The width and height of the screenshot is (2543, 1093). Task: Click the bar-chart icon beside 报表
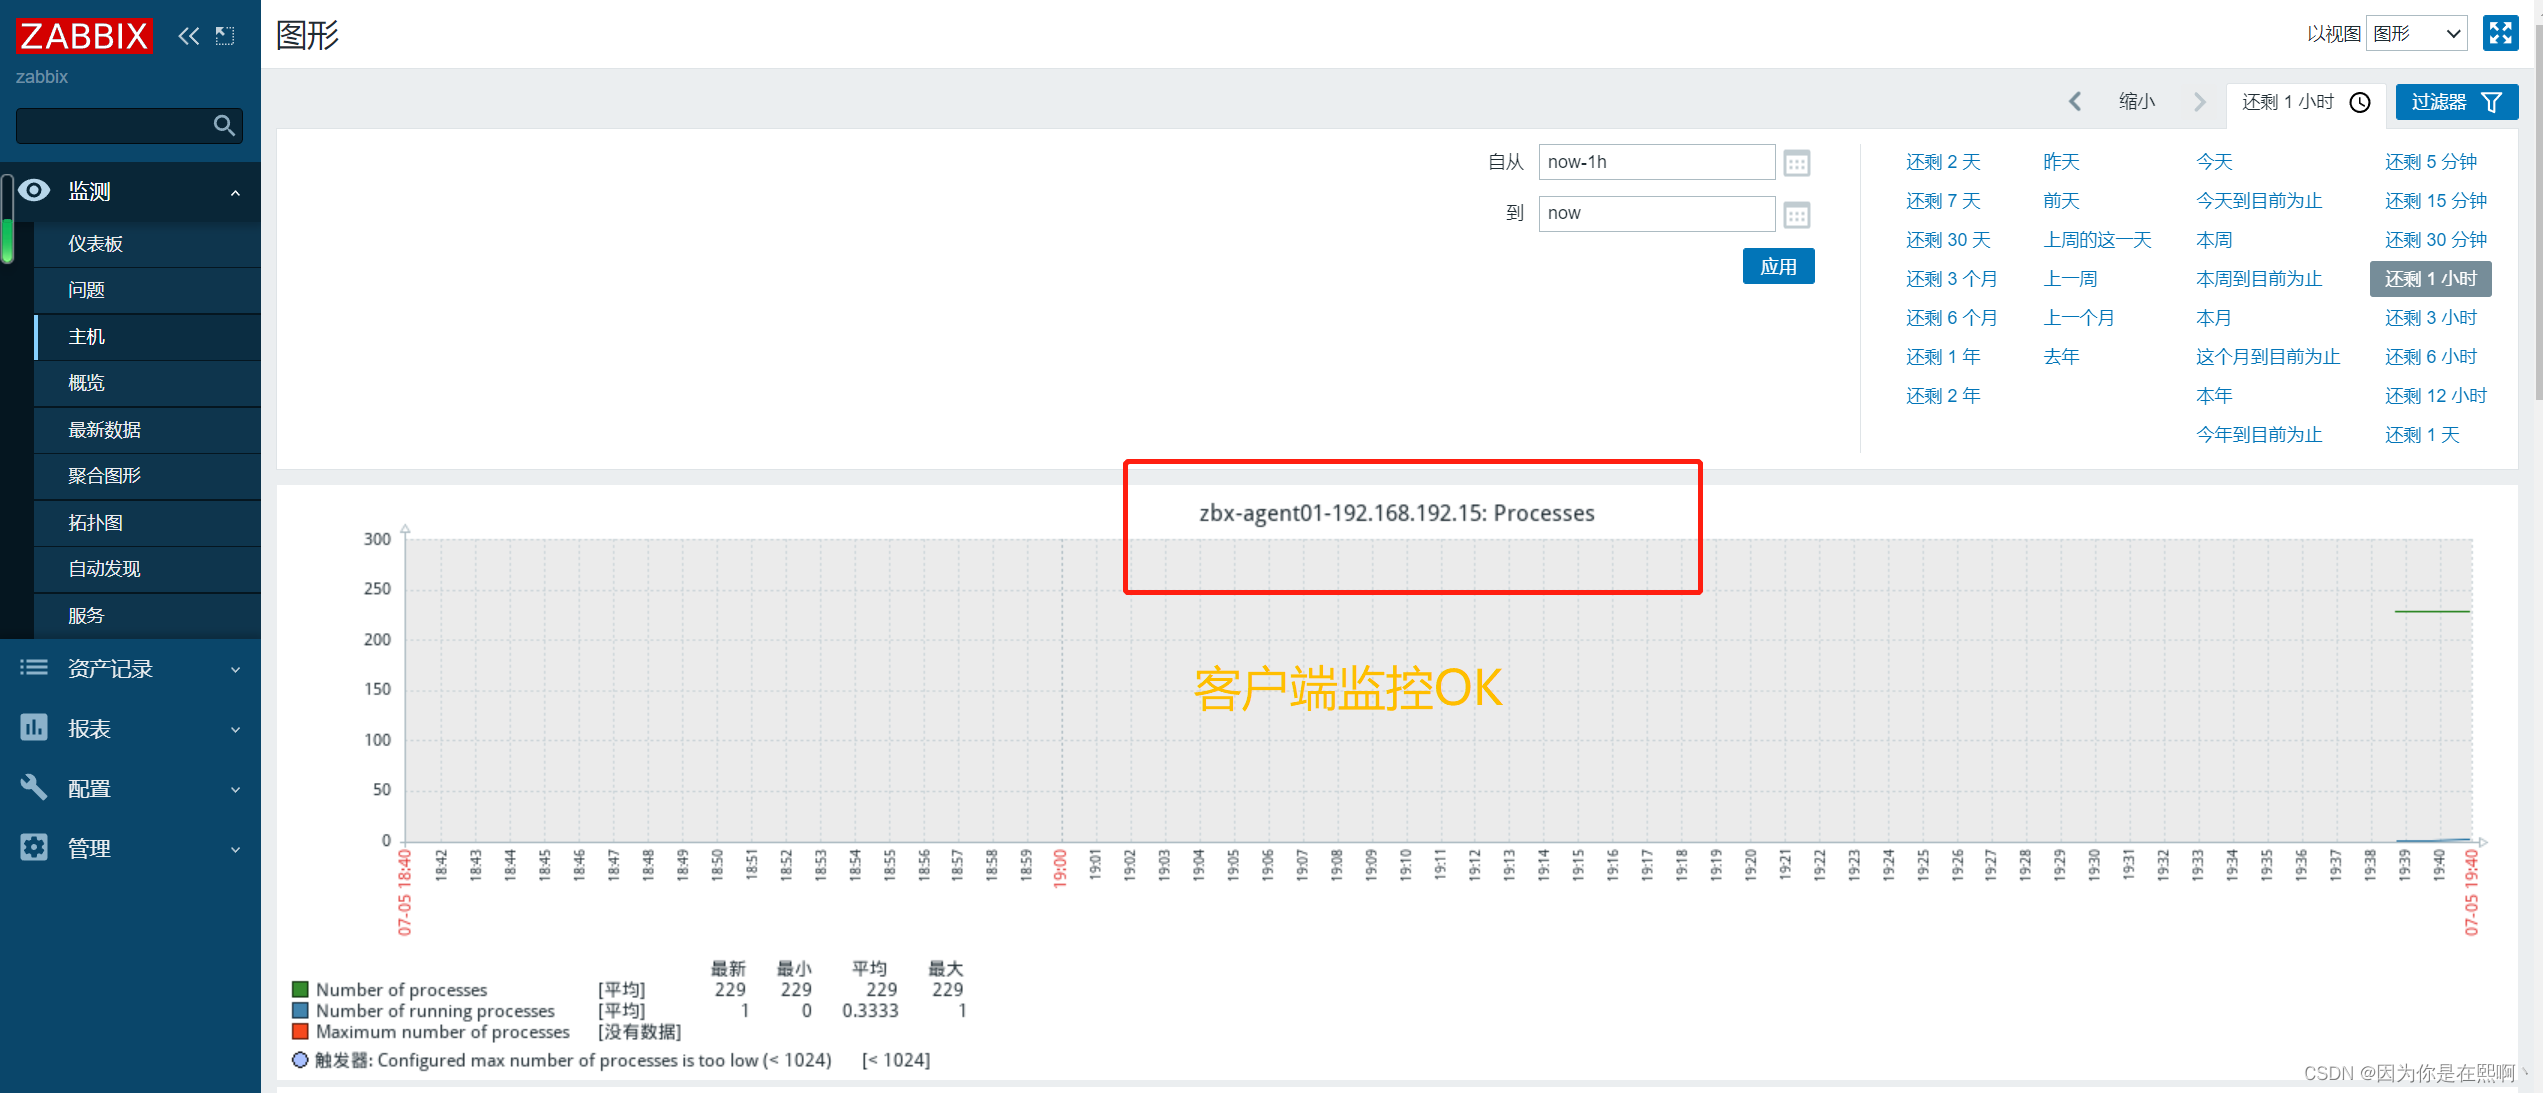tap(34, 728)
